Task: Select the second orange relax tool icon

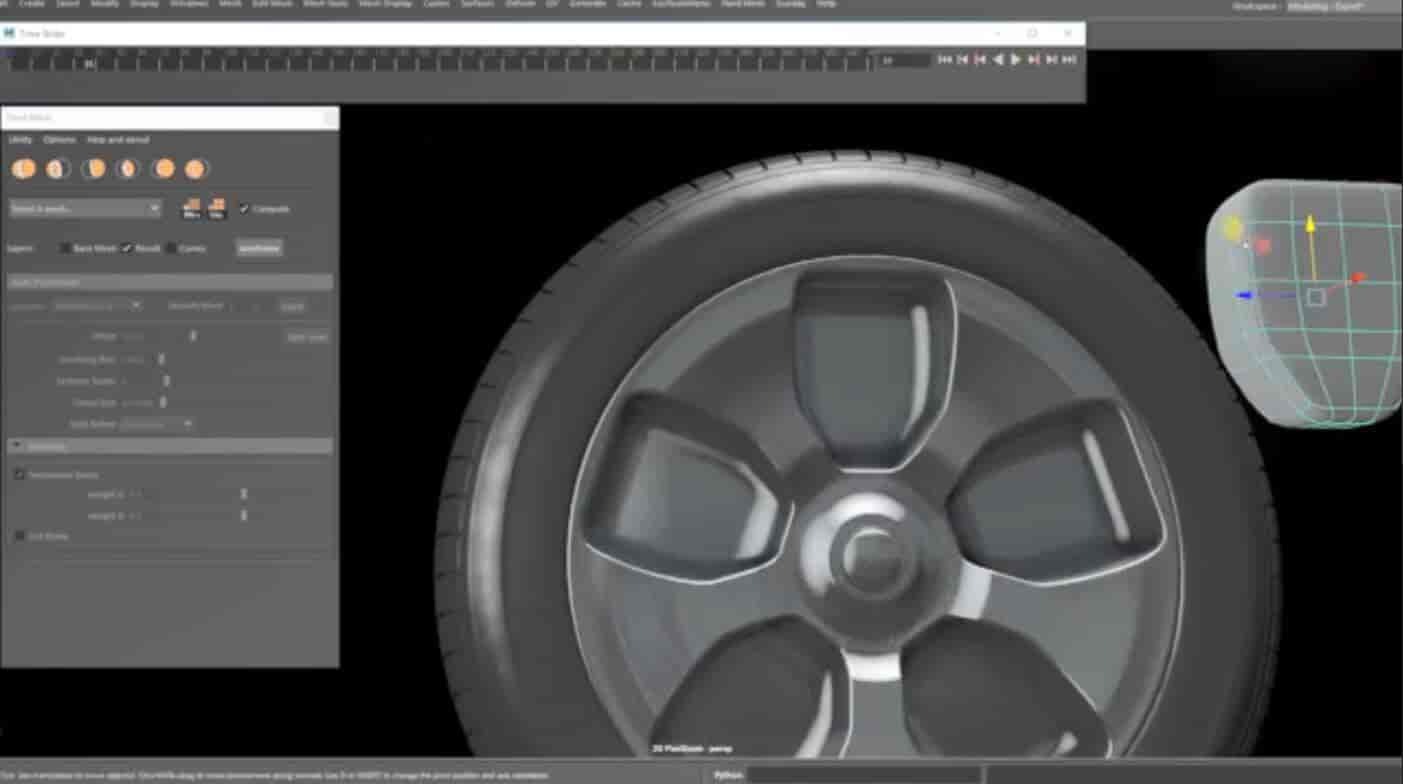Action: point(56,168)
